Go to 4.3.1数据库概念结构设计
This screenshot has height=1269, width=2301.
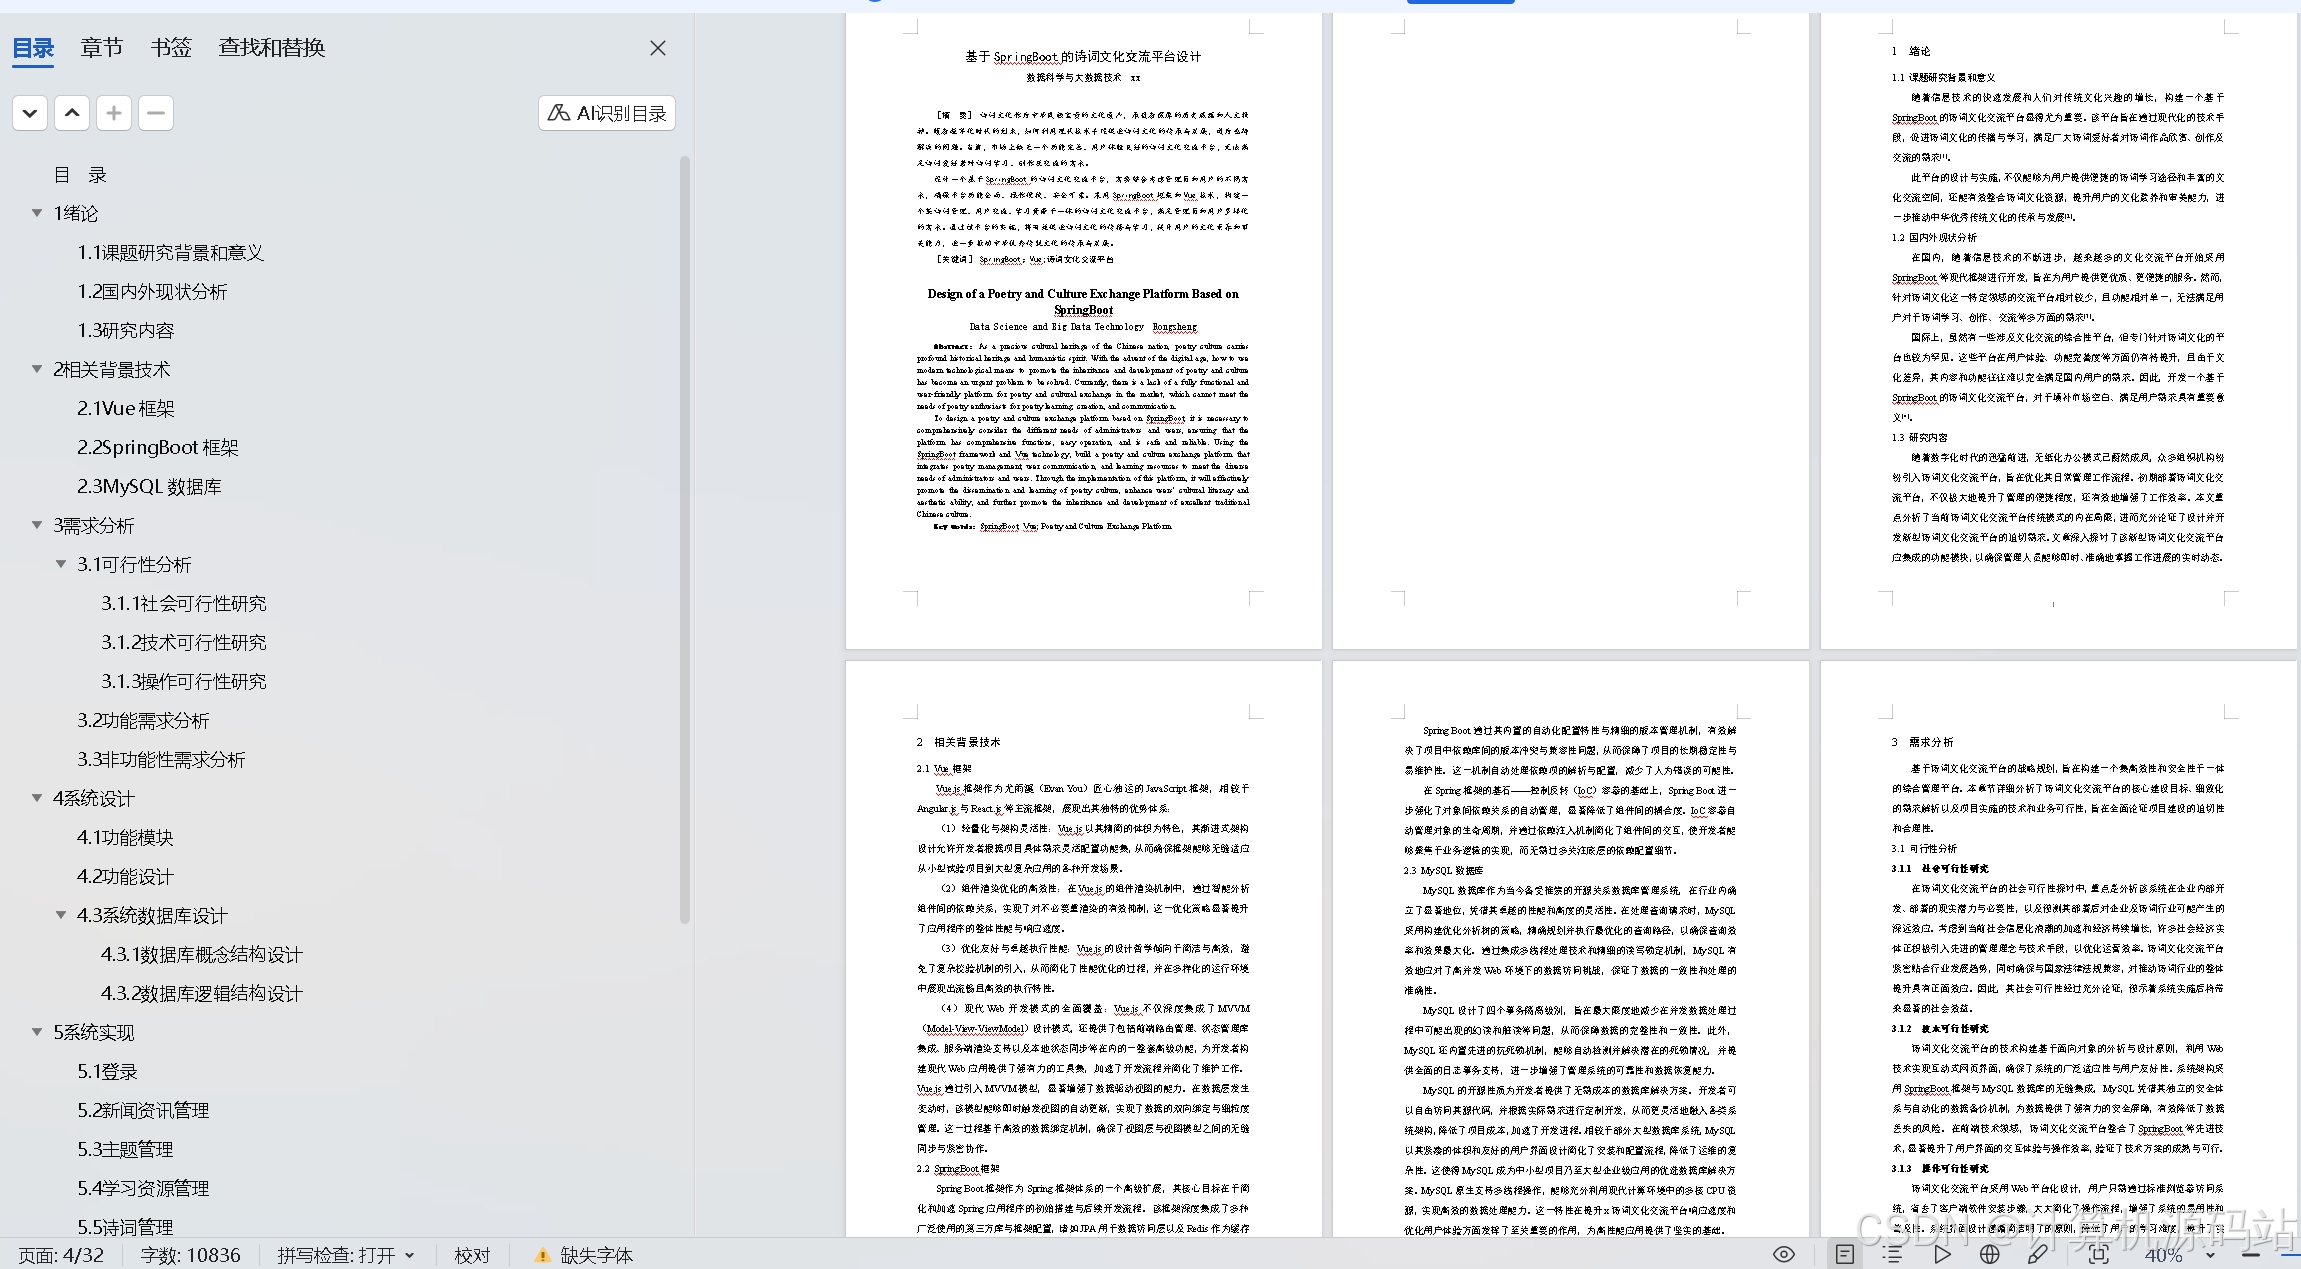click(202, 955)
